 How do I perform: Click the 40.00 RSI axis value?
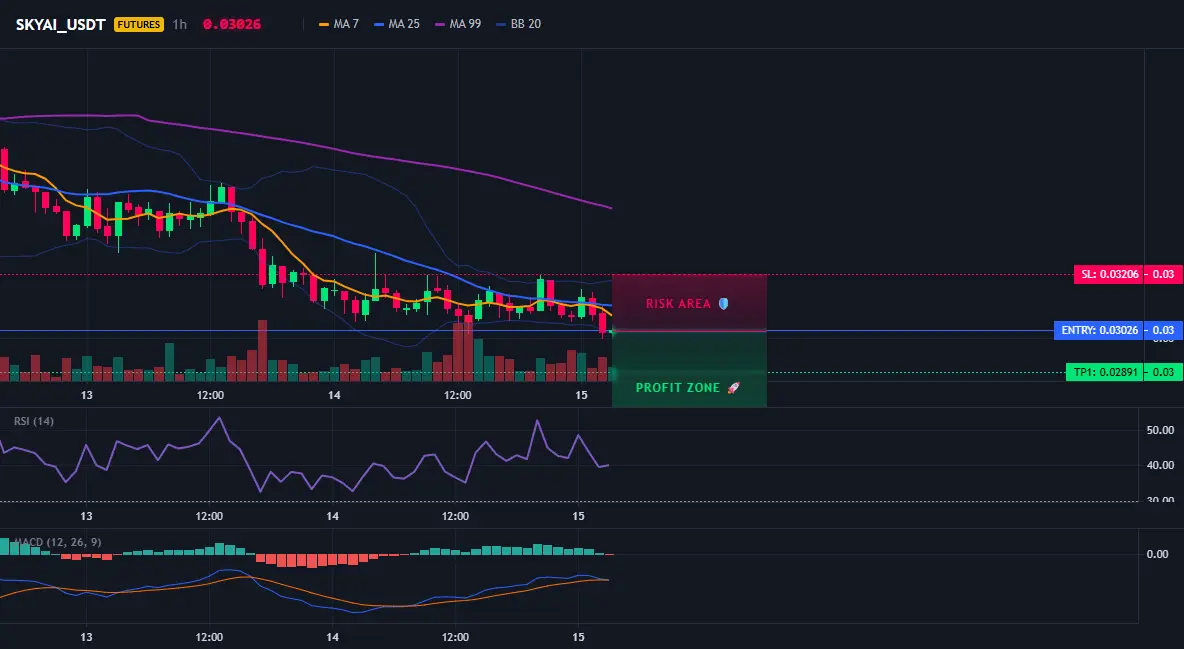1160,465
